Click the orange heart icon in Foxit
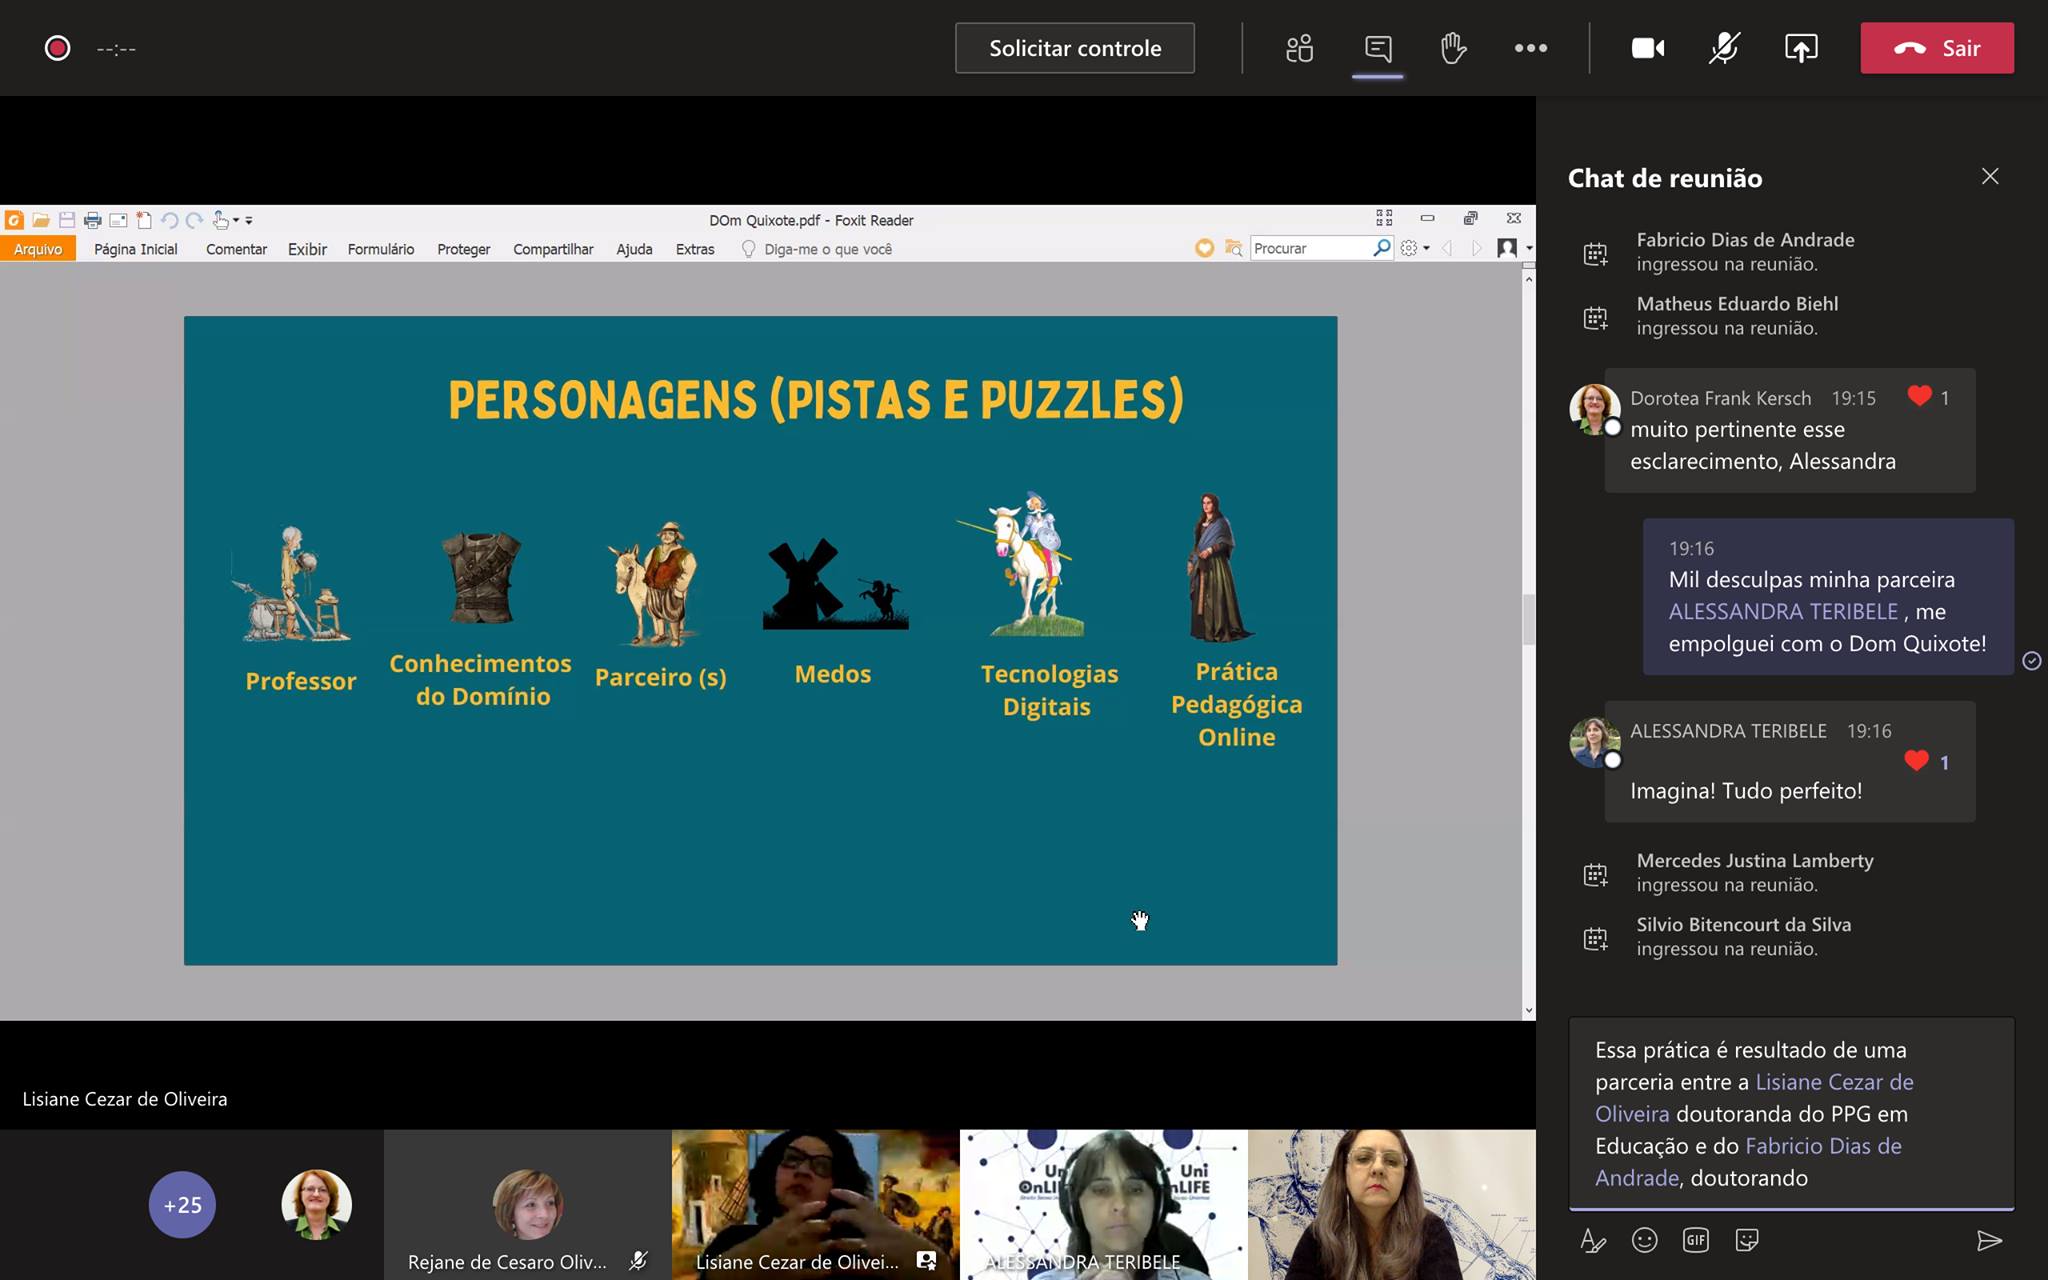 [x=1204, y=248]
